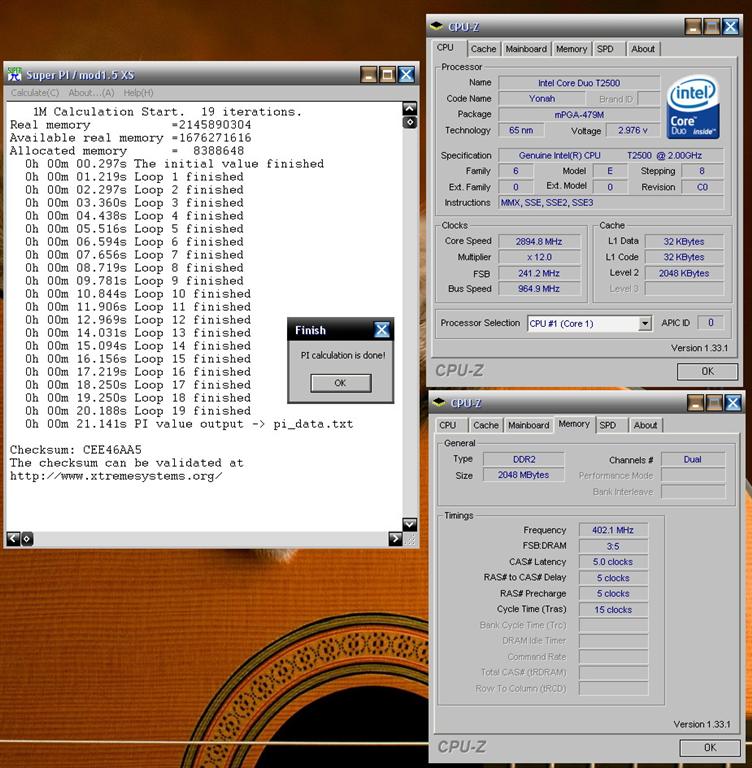Image resolution: width=752 pixels, height=768 pixels.
Task: Click the Voltage value '2.976 v'
Action: pos(632,130)
